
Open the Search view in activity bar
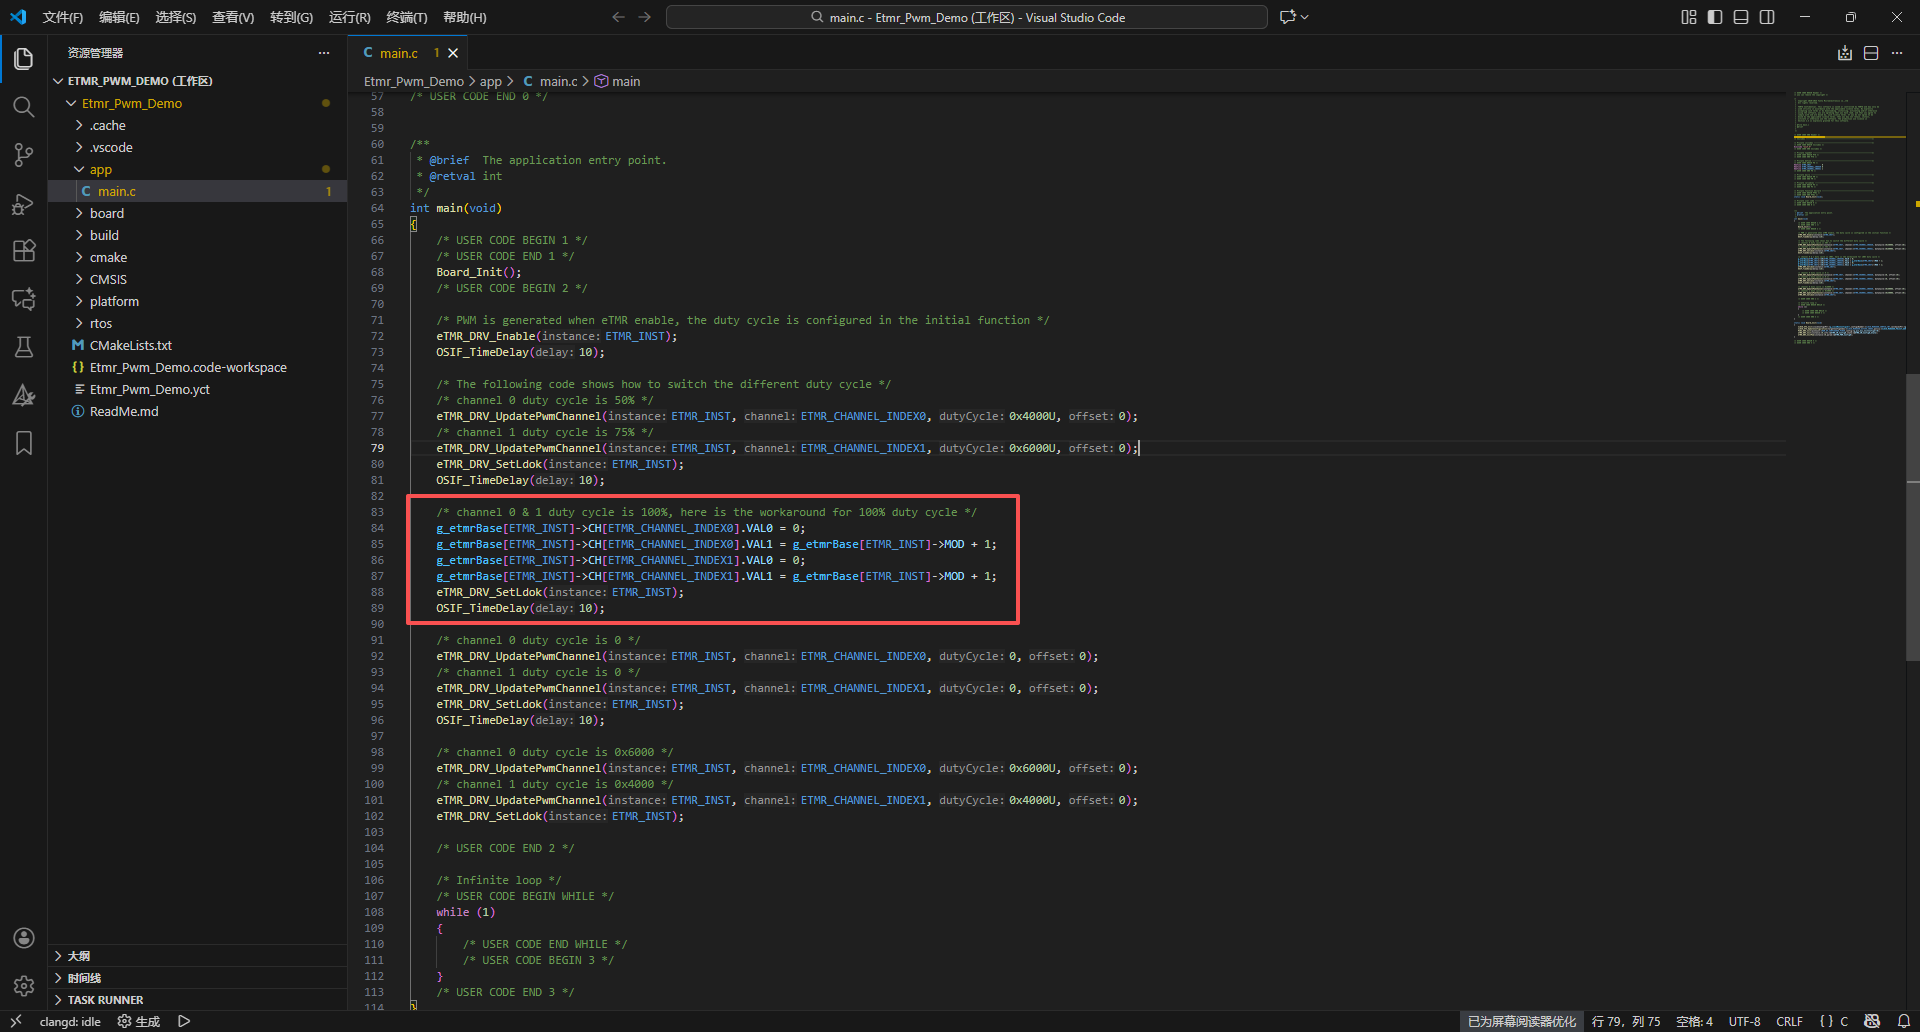23,107
